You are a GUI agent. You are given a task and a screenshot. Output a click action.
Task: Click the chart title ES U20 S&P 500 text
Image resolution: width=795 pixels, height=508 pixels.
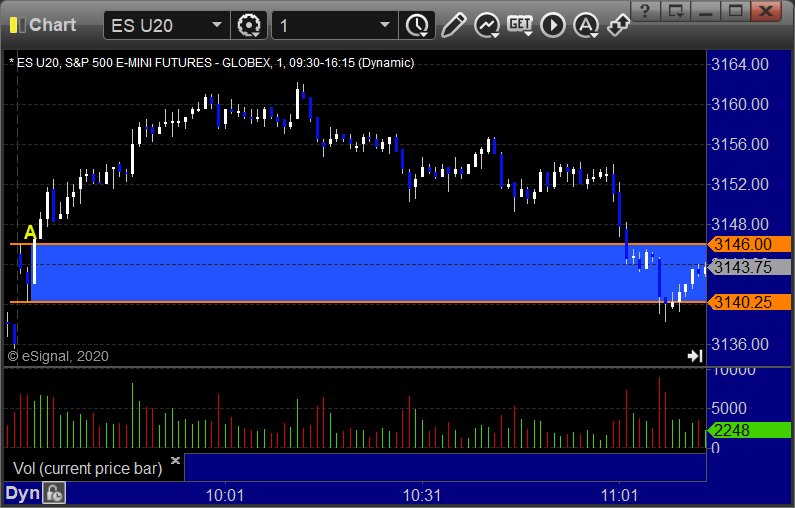[x=211, y=63]
